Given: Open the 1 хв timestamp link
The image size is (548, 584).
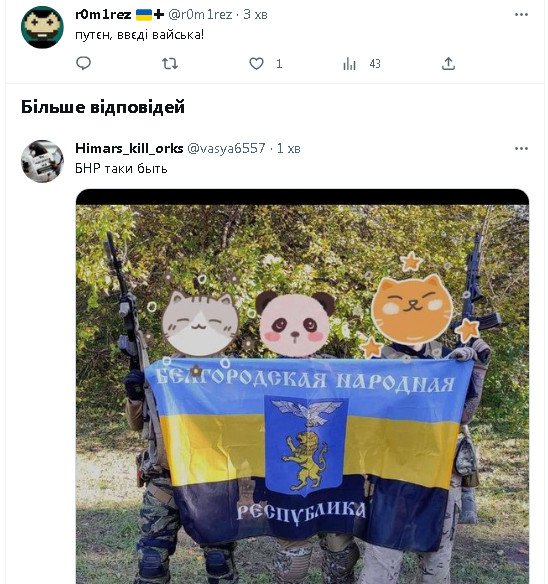Looking at the screenshot, I should click(288, 148).
